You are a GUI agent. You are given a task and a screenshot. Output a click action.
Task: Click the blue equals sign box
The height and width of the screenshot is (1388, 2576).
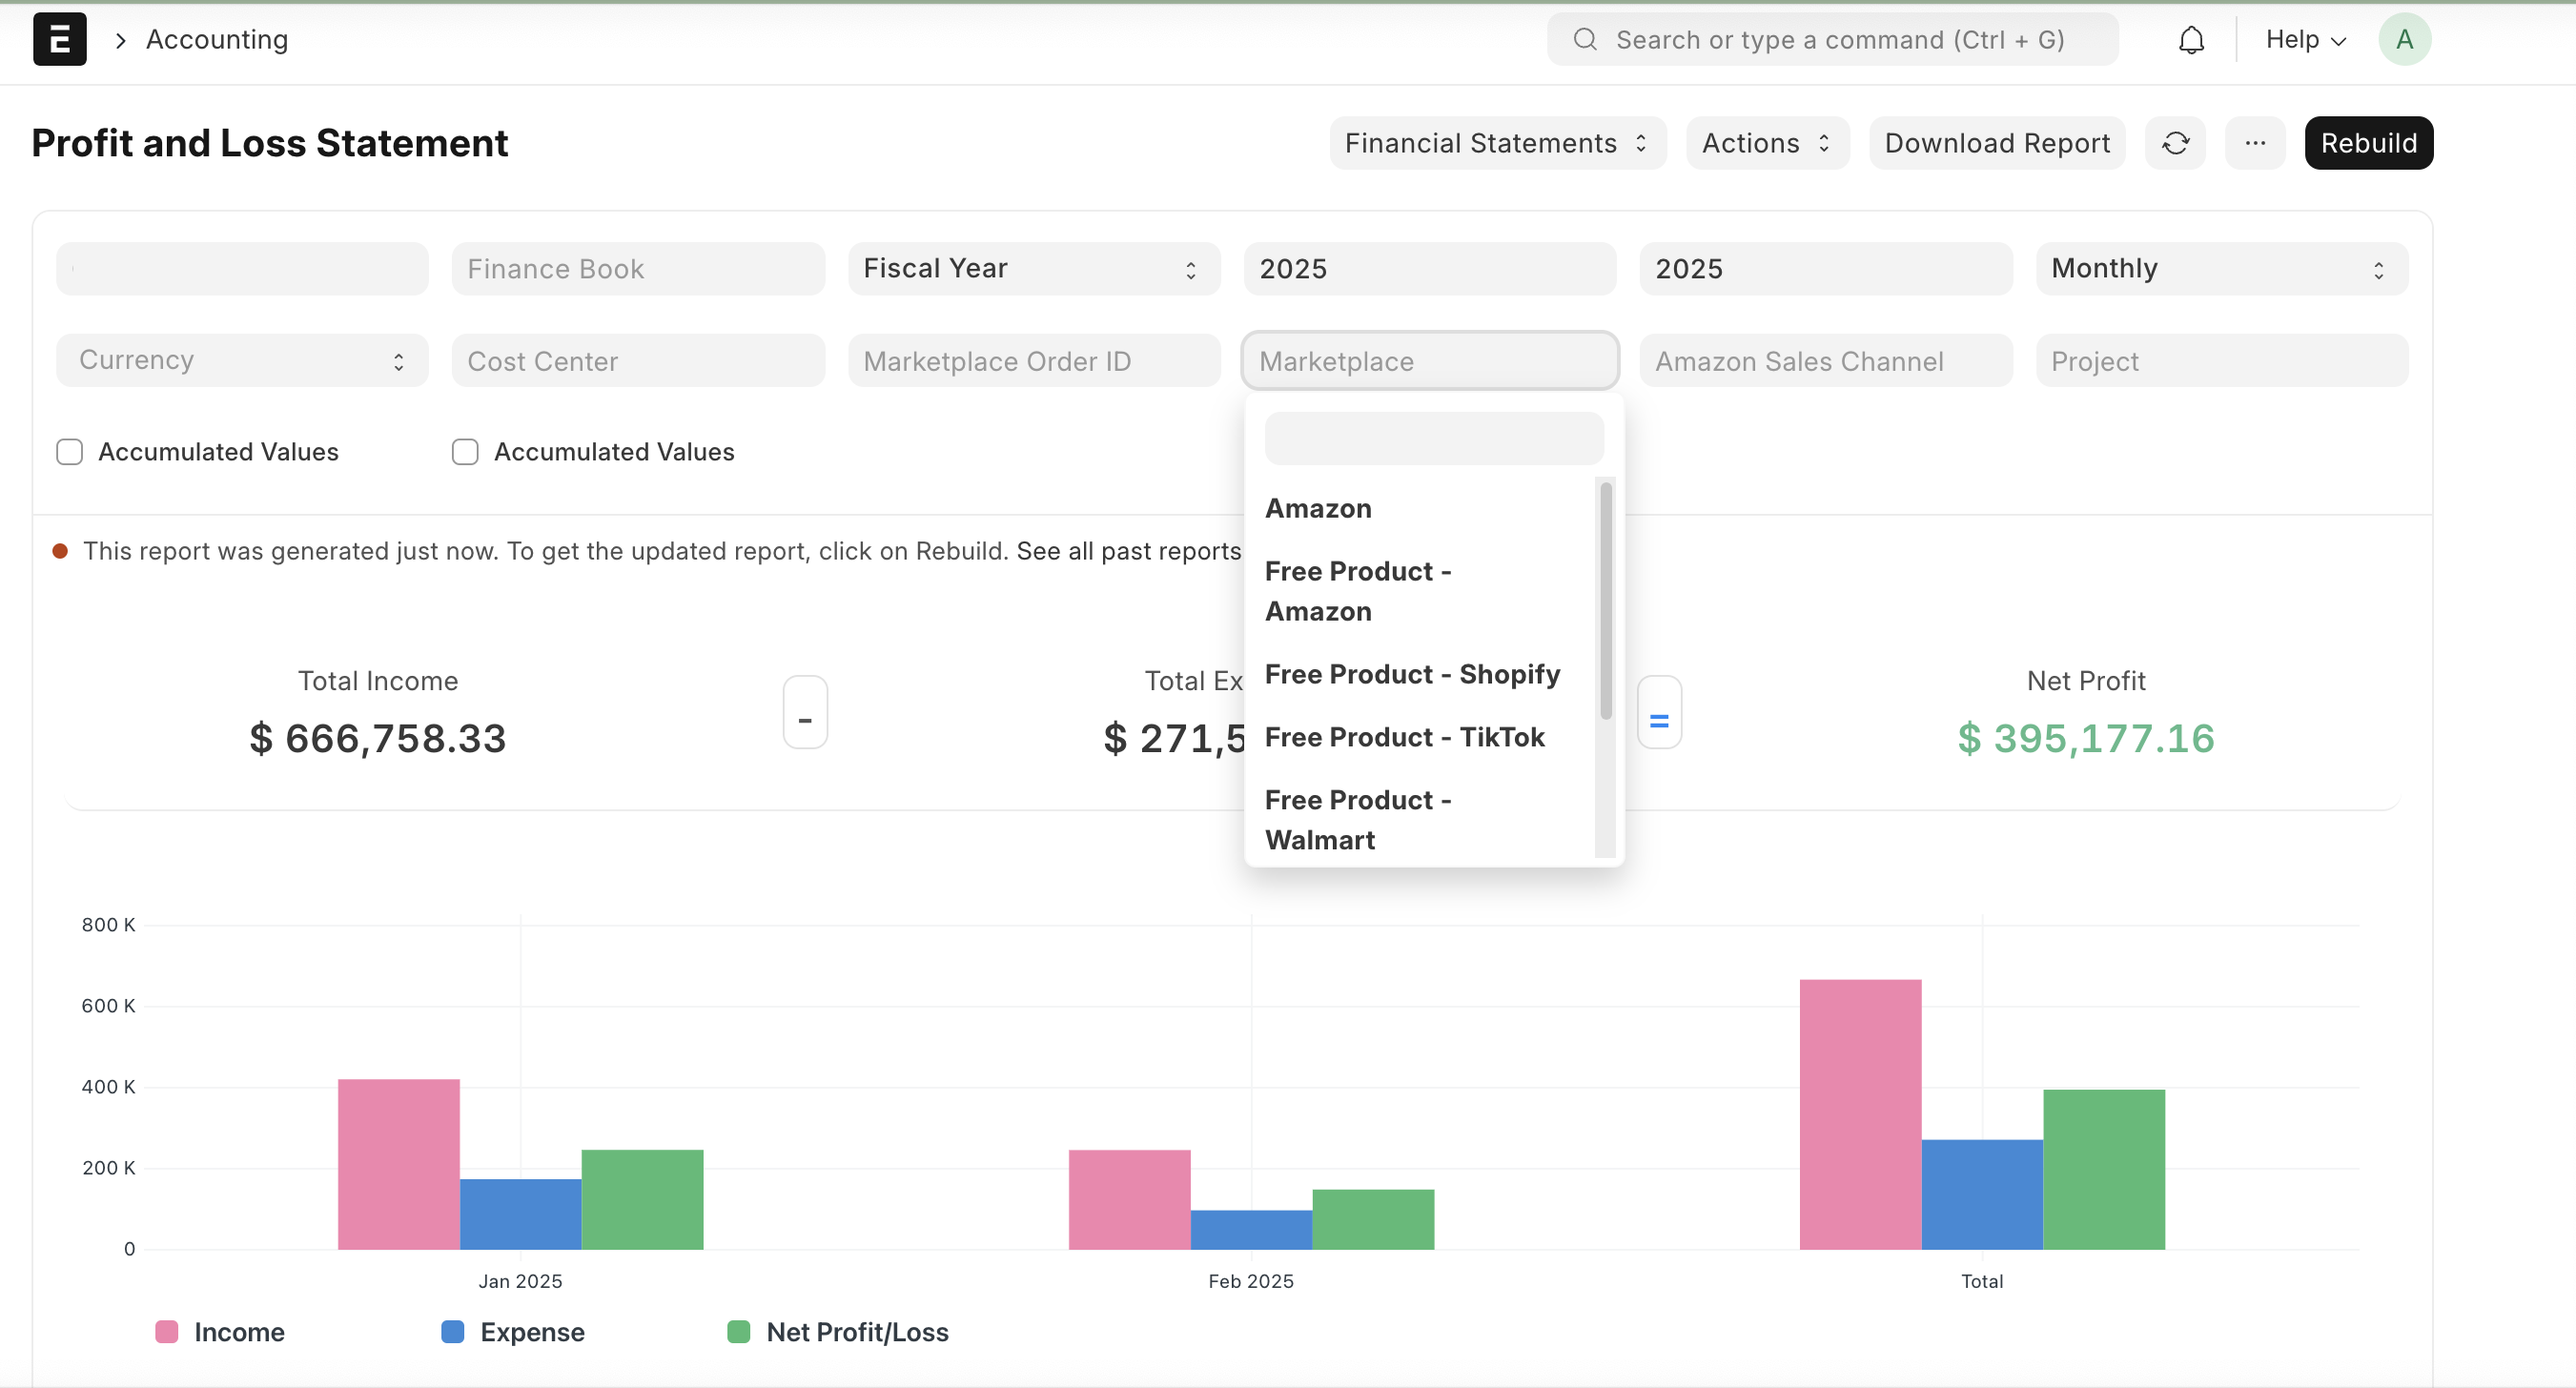click(1658, 712)
